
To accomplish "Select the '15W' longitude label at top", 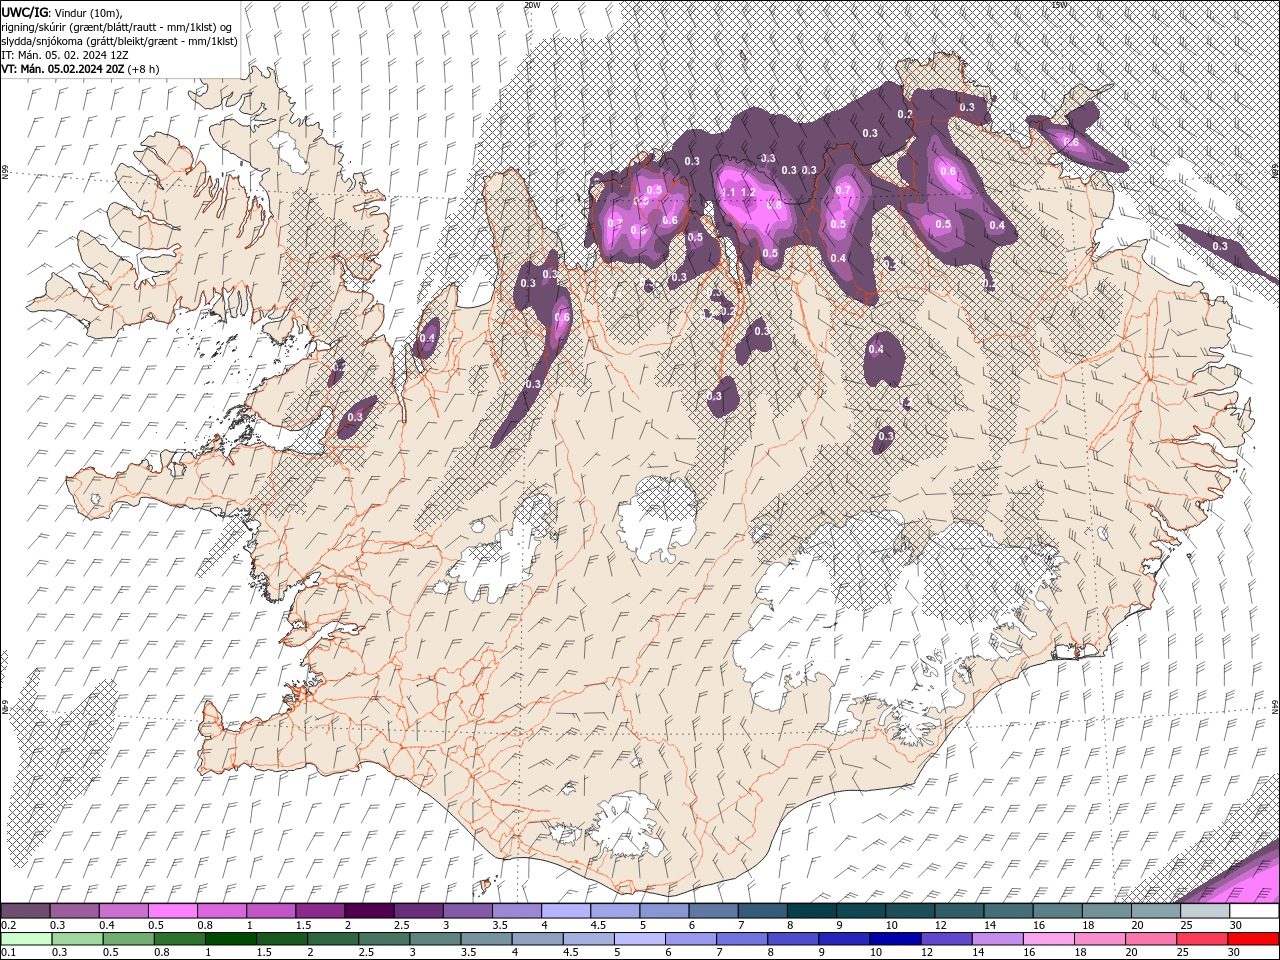I will (1058, 5).
